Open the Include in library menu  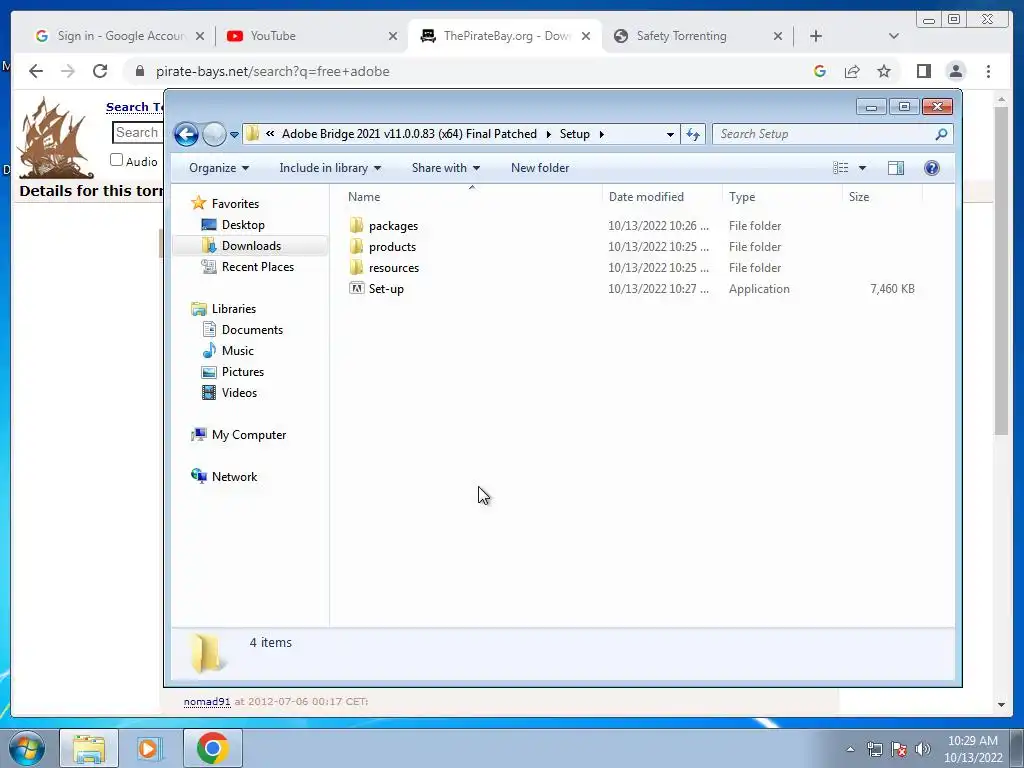pos(330,168)
